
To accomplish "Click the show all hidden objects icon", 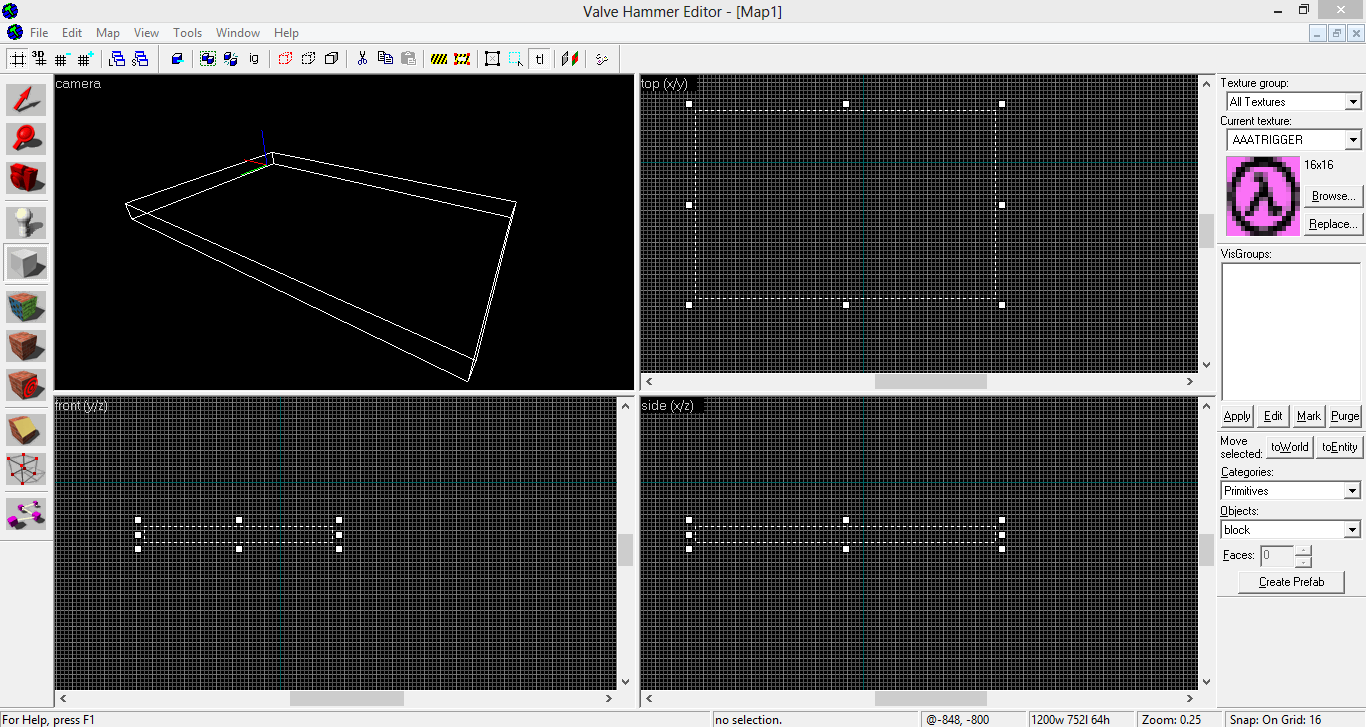I will 331,59.
